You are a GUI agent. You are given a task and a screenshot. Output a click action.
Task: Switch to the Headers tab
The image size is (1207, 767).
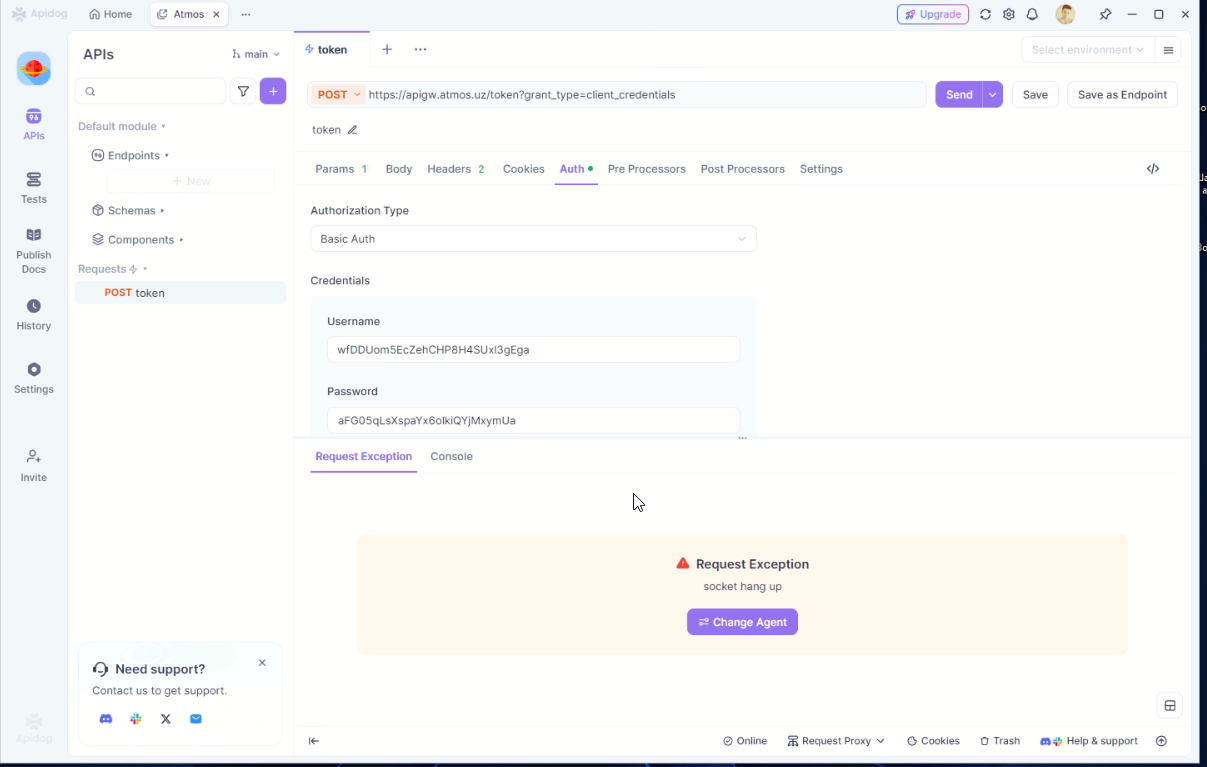pos(456,169)
